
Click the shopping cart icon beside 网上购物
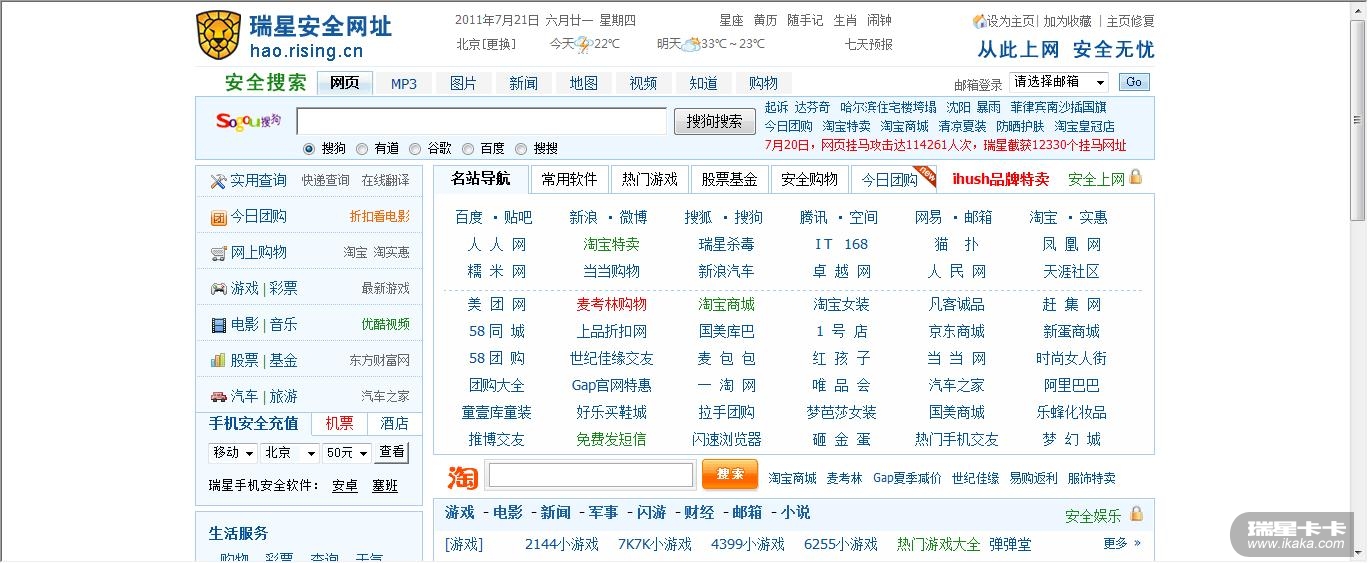[x=218, y=253]
